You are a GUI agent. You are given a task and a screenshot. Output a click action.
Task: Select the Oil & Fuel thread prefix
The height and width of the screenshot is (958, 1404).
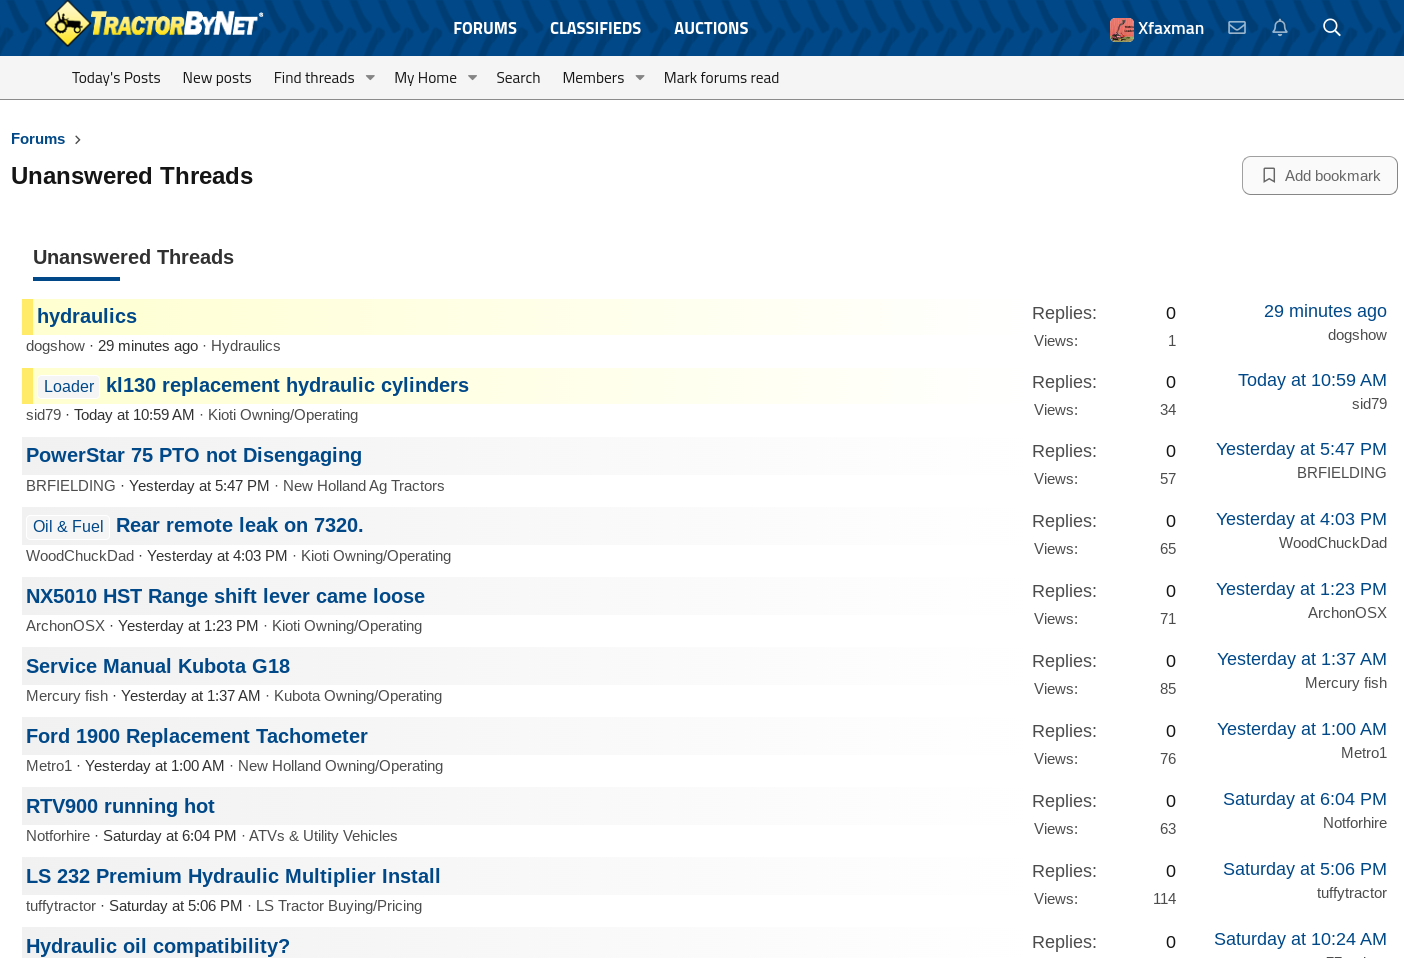pyautogui.click(x=68, y=526)
